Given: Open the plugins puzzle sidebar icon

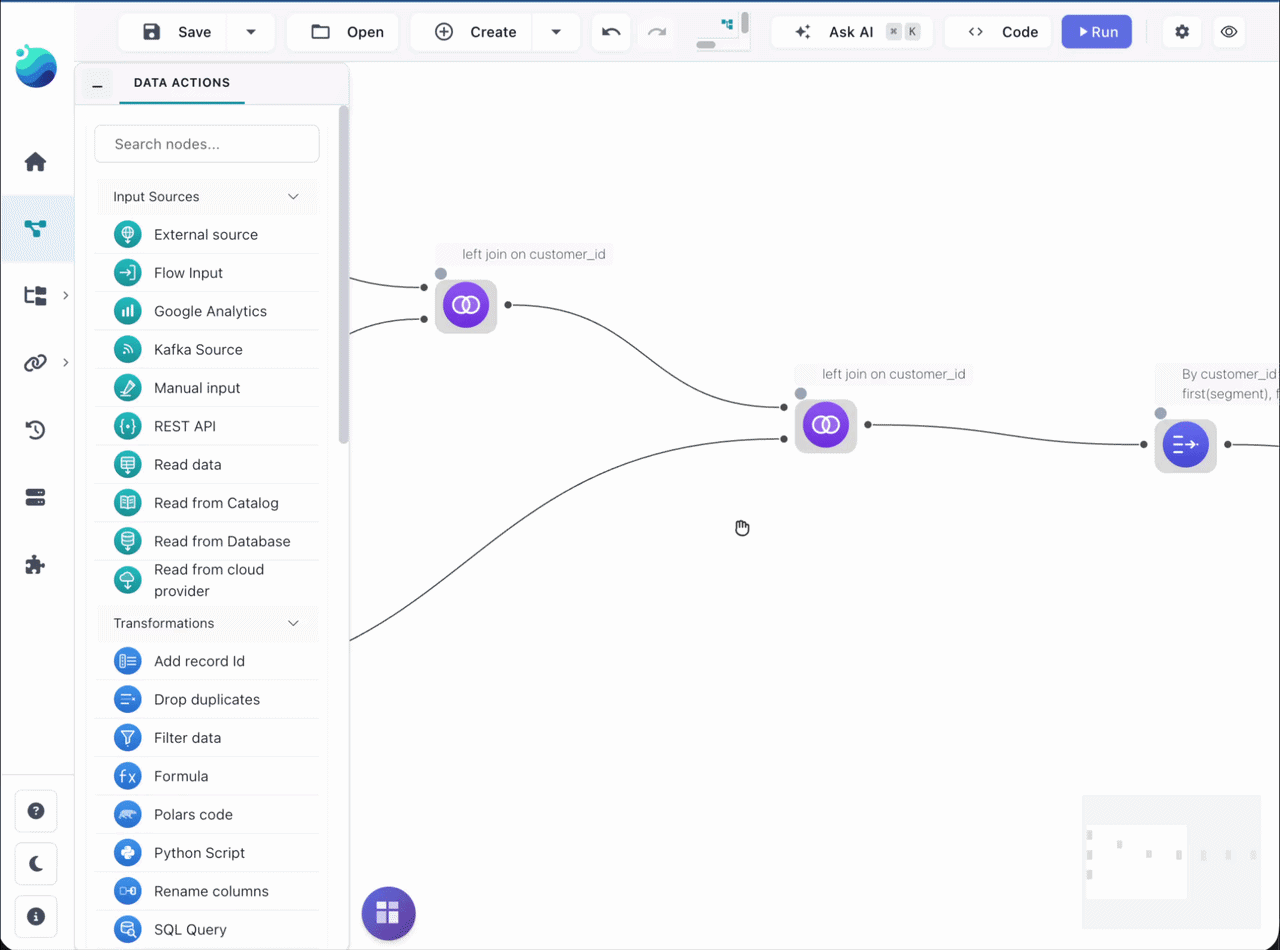Looking at the screenshot, I should tap(35, 565).
